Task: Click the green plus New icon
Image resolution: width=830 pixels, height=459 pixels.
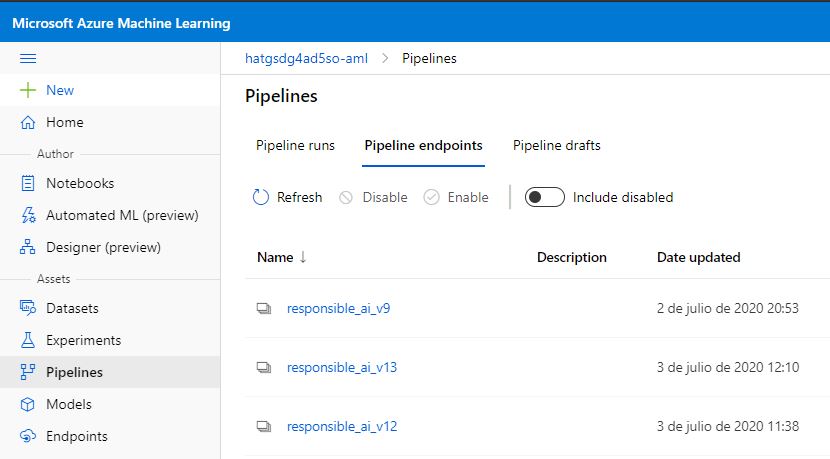Action: tap(28, 90)
